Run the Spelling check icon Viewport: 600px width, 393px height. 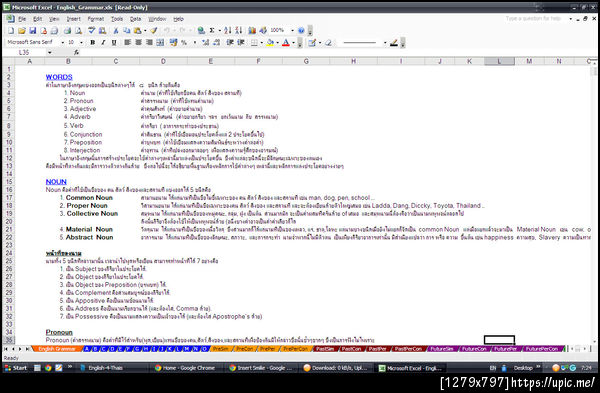coord(91,31)
